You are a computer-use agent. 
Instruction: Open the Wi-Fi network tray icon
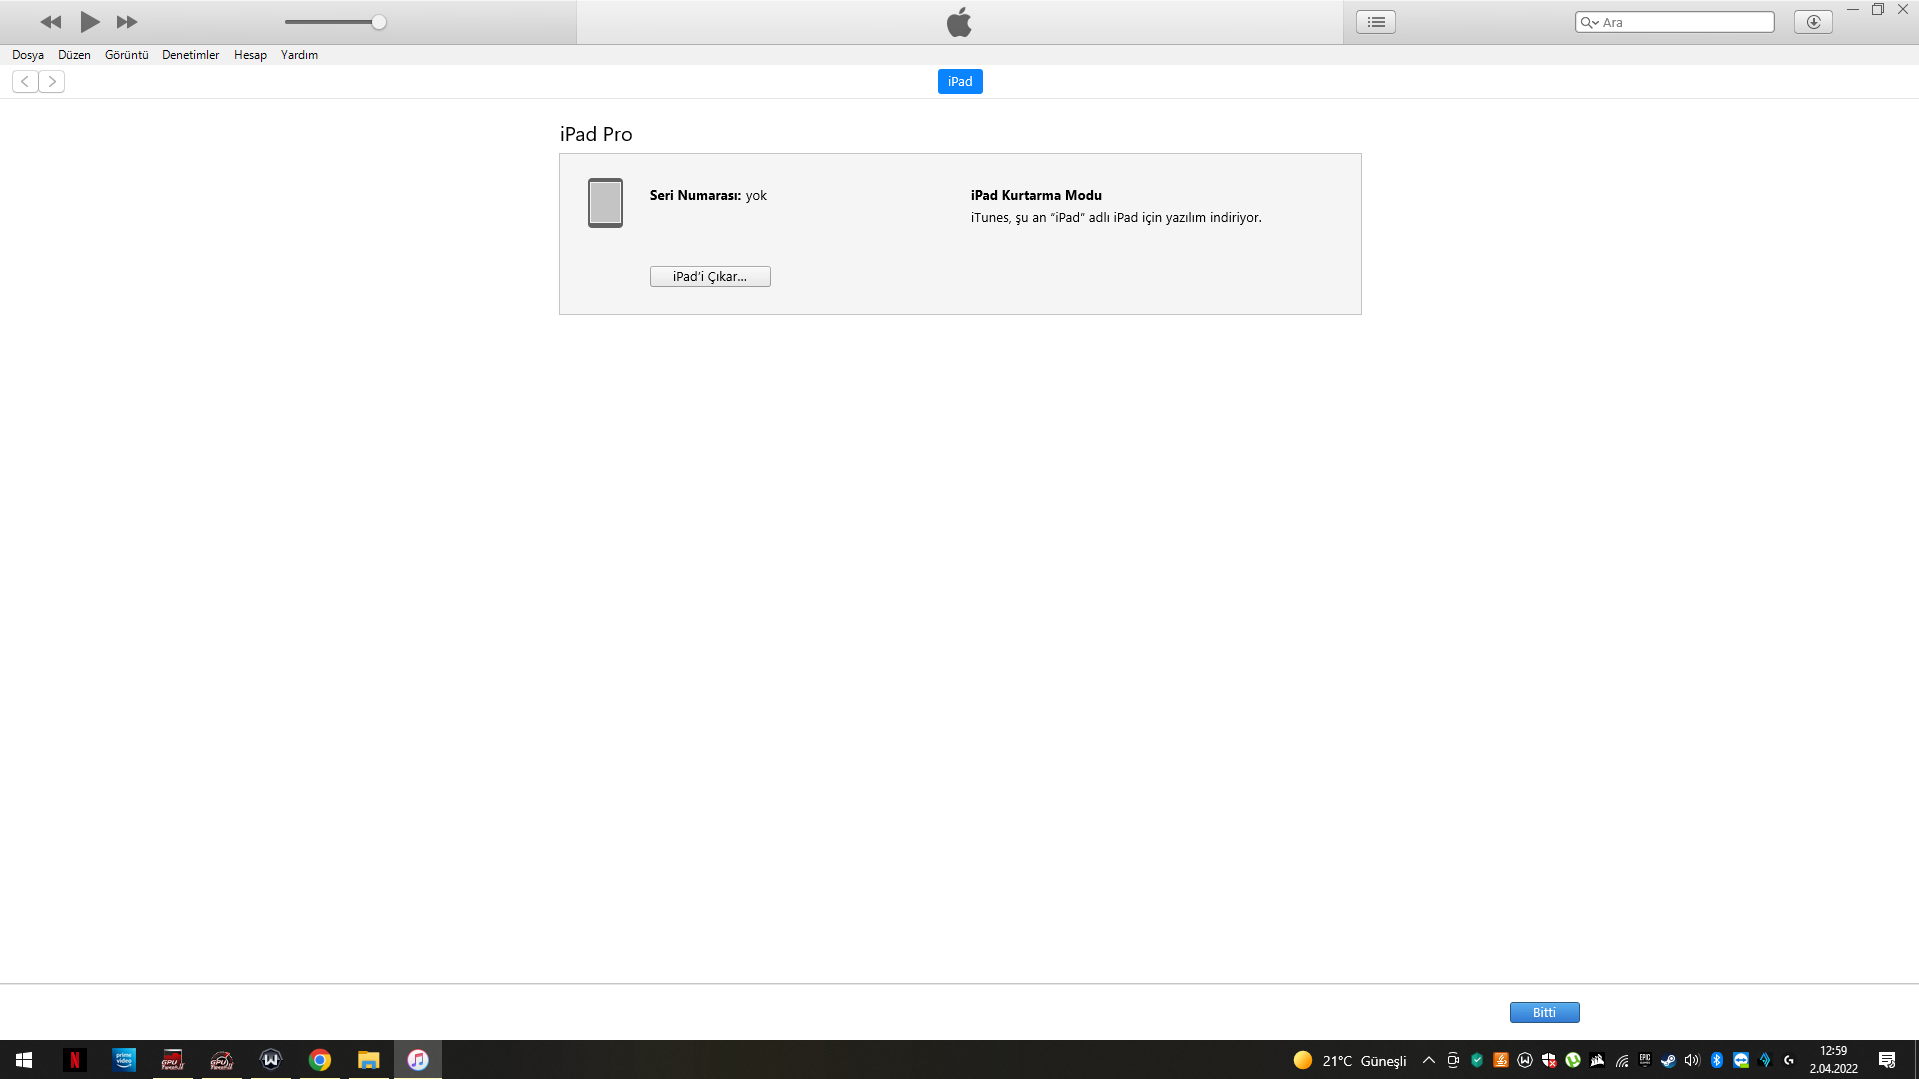[1621, 1061]
